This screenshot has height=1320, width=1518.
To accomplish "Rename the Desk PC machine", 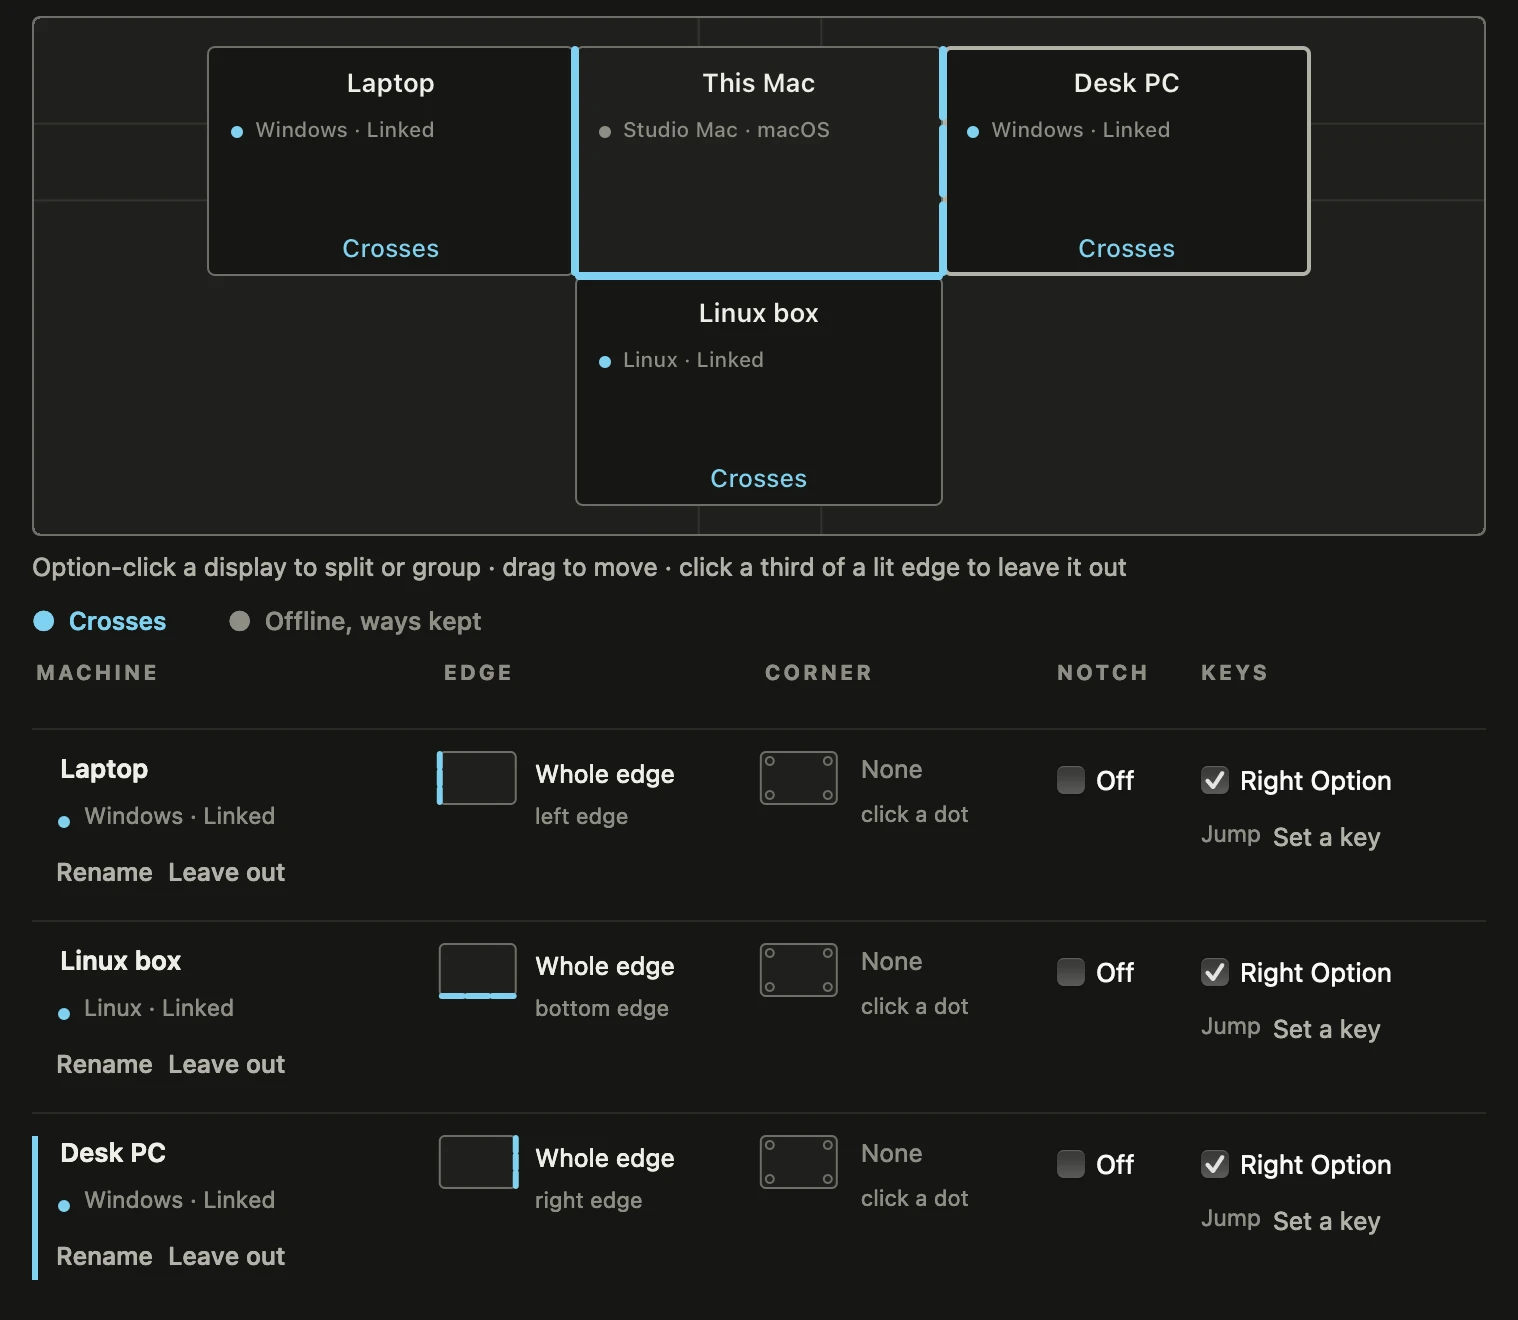I will (104, 1256).
